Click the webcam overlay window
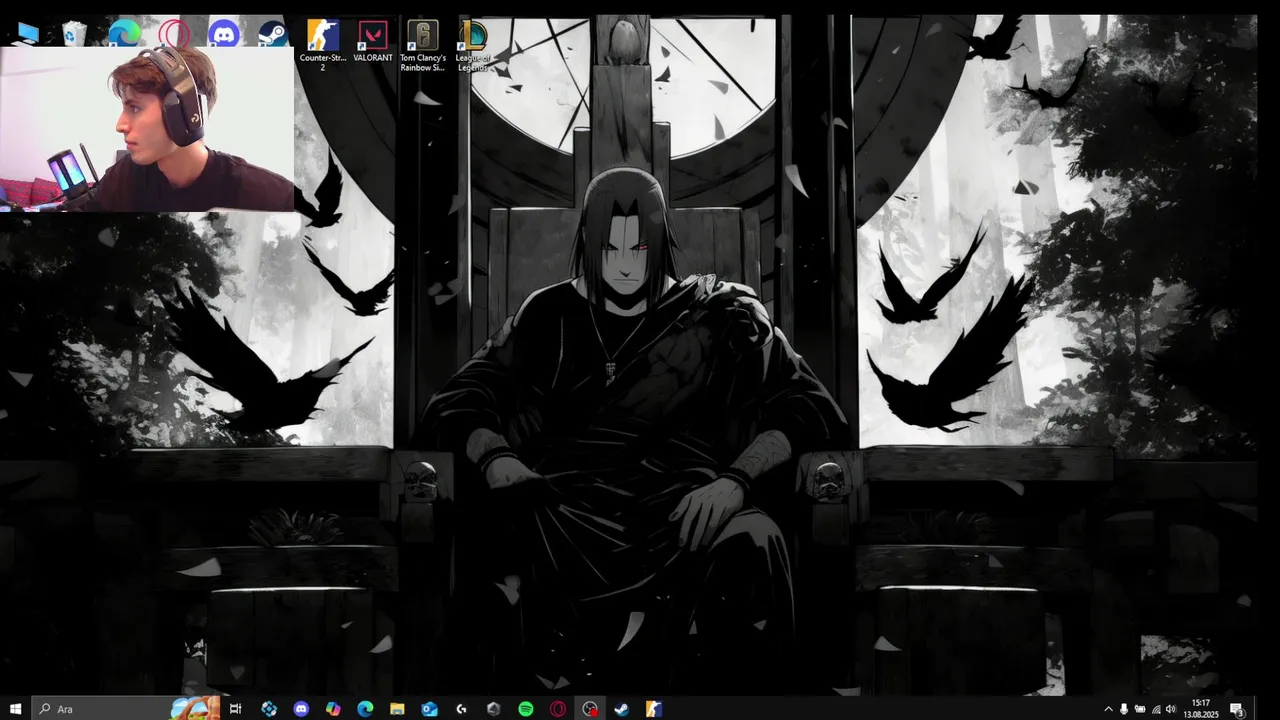Image resolution: width=1280 pixels, height=720 pixels. 147,129
